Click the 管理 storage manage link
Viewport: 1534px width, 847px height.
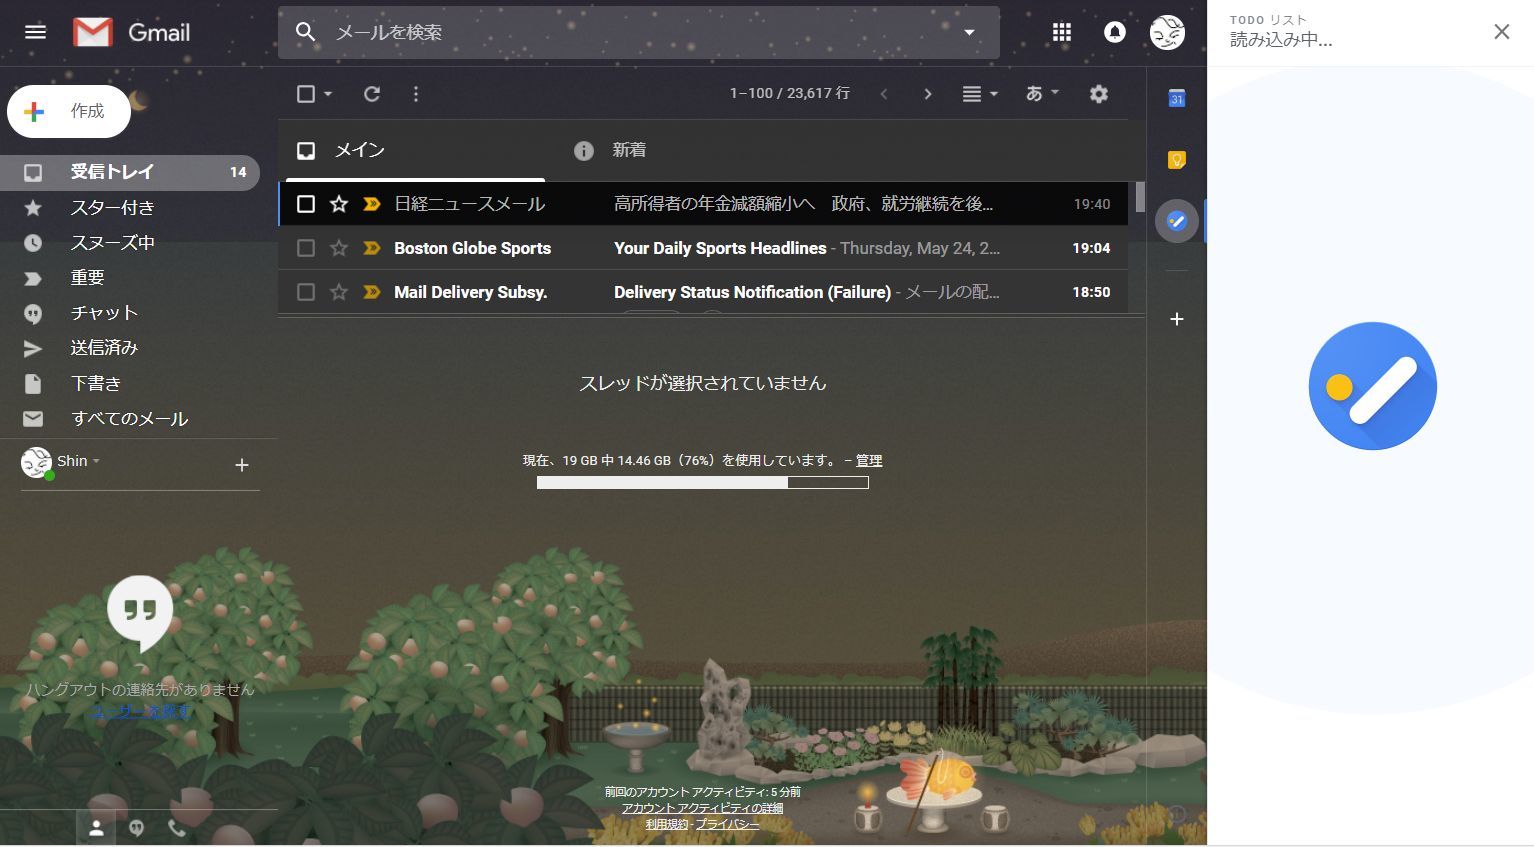[869, 461]
